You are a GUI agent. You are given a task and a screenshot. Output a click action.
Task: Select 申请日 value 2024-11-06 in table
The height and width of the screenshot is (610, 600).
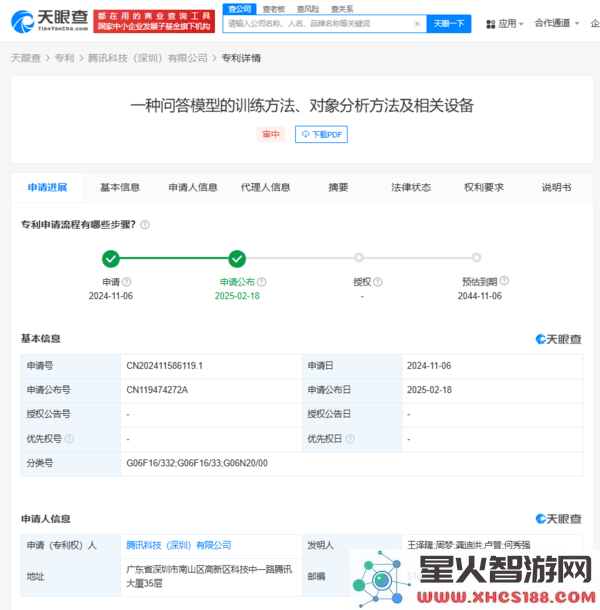click(429, 366)
